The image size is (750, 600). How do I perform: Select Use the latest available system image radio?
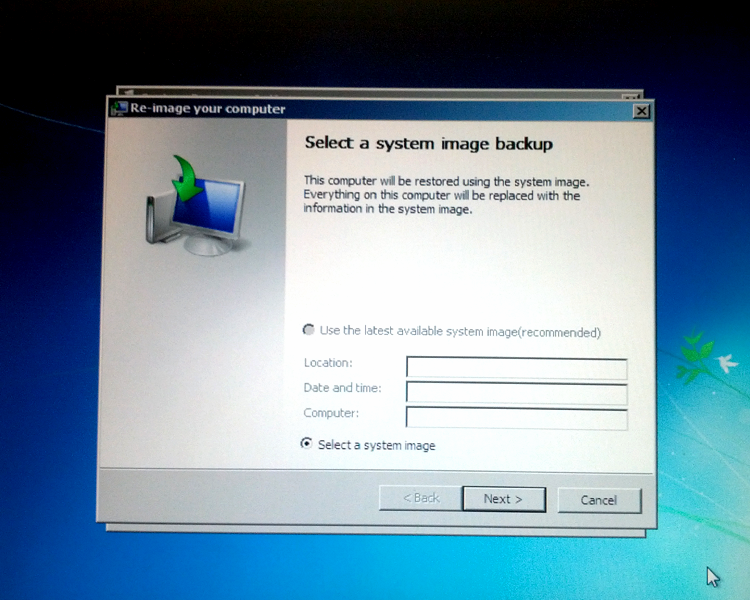pyautogui.click(x=308, y=330)
